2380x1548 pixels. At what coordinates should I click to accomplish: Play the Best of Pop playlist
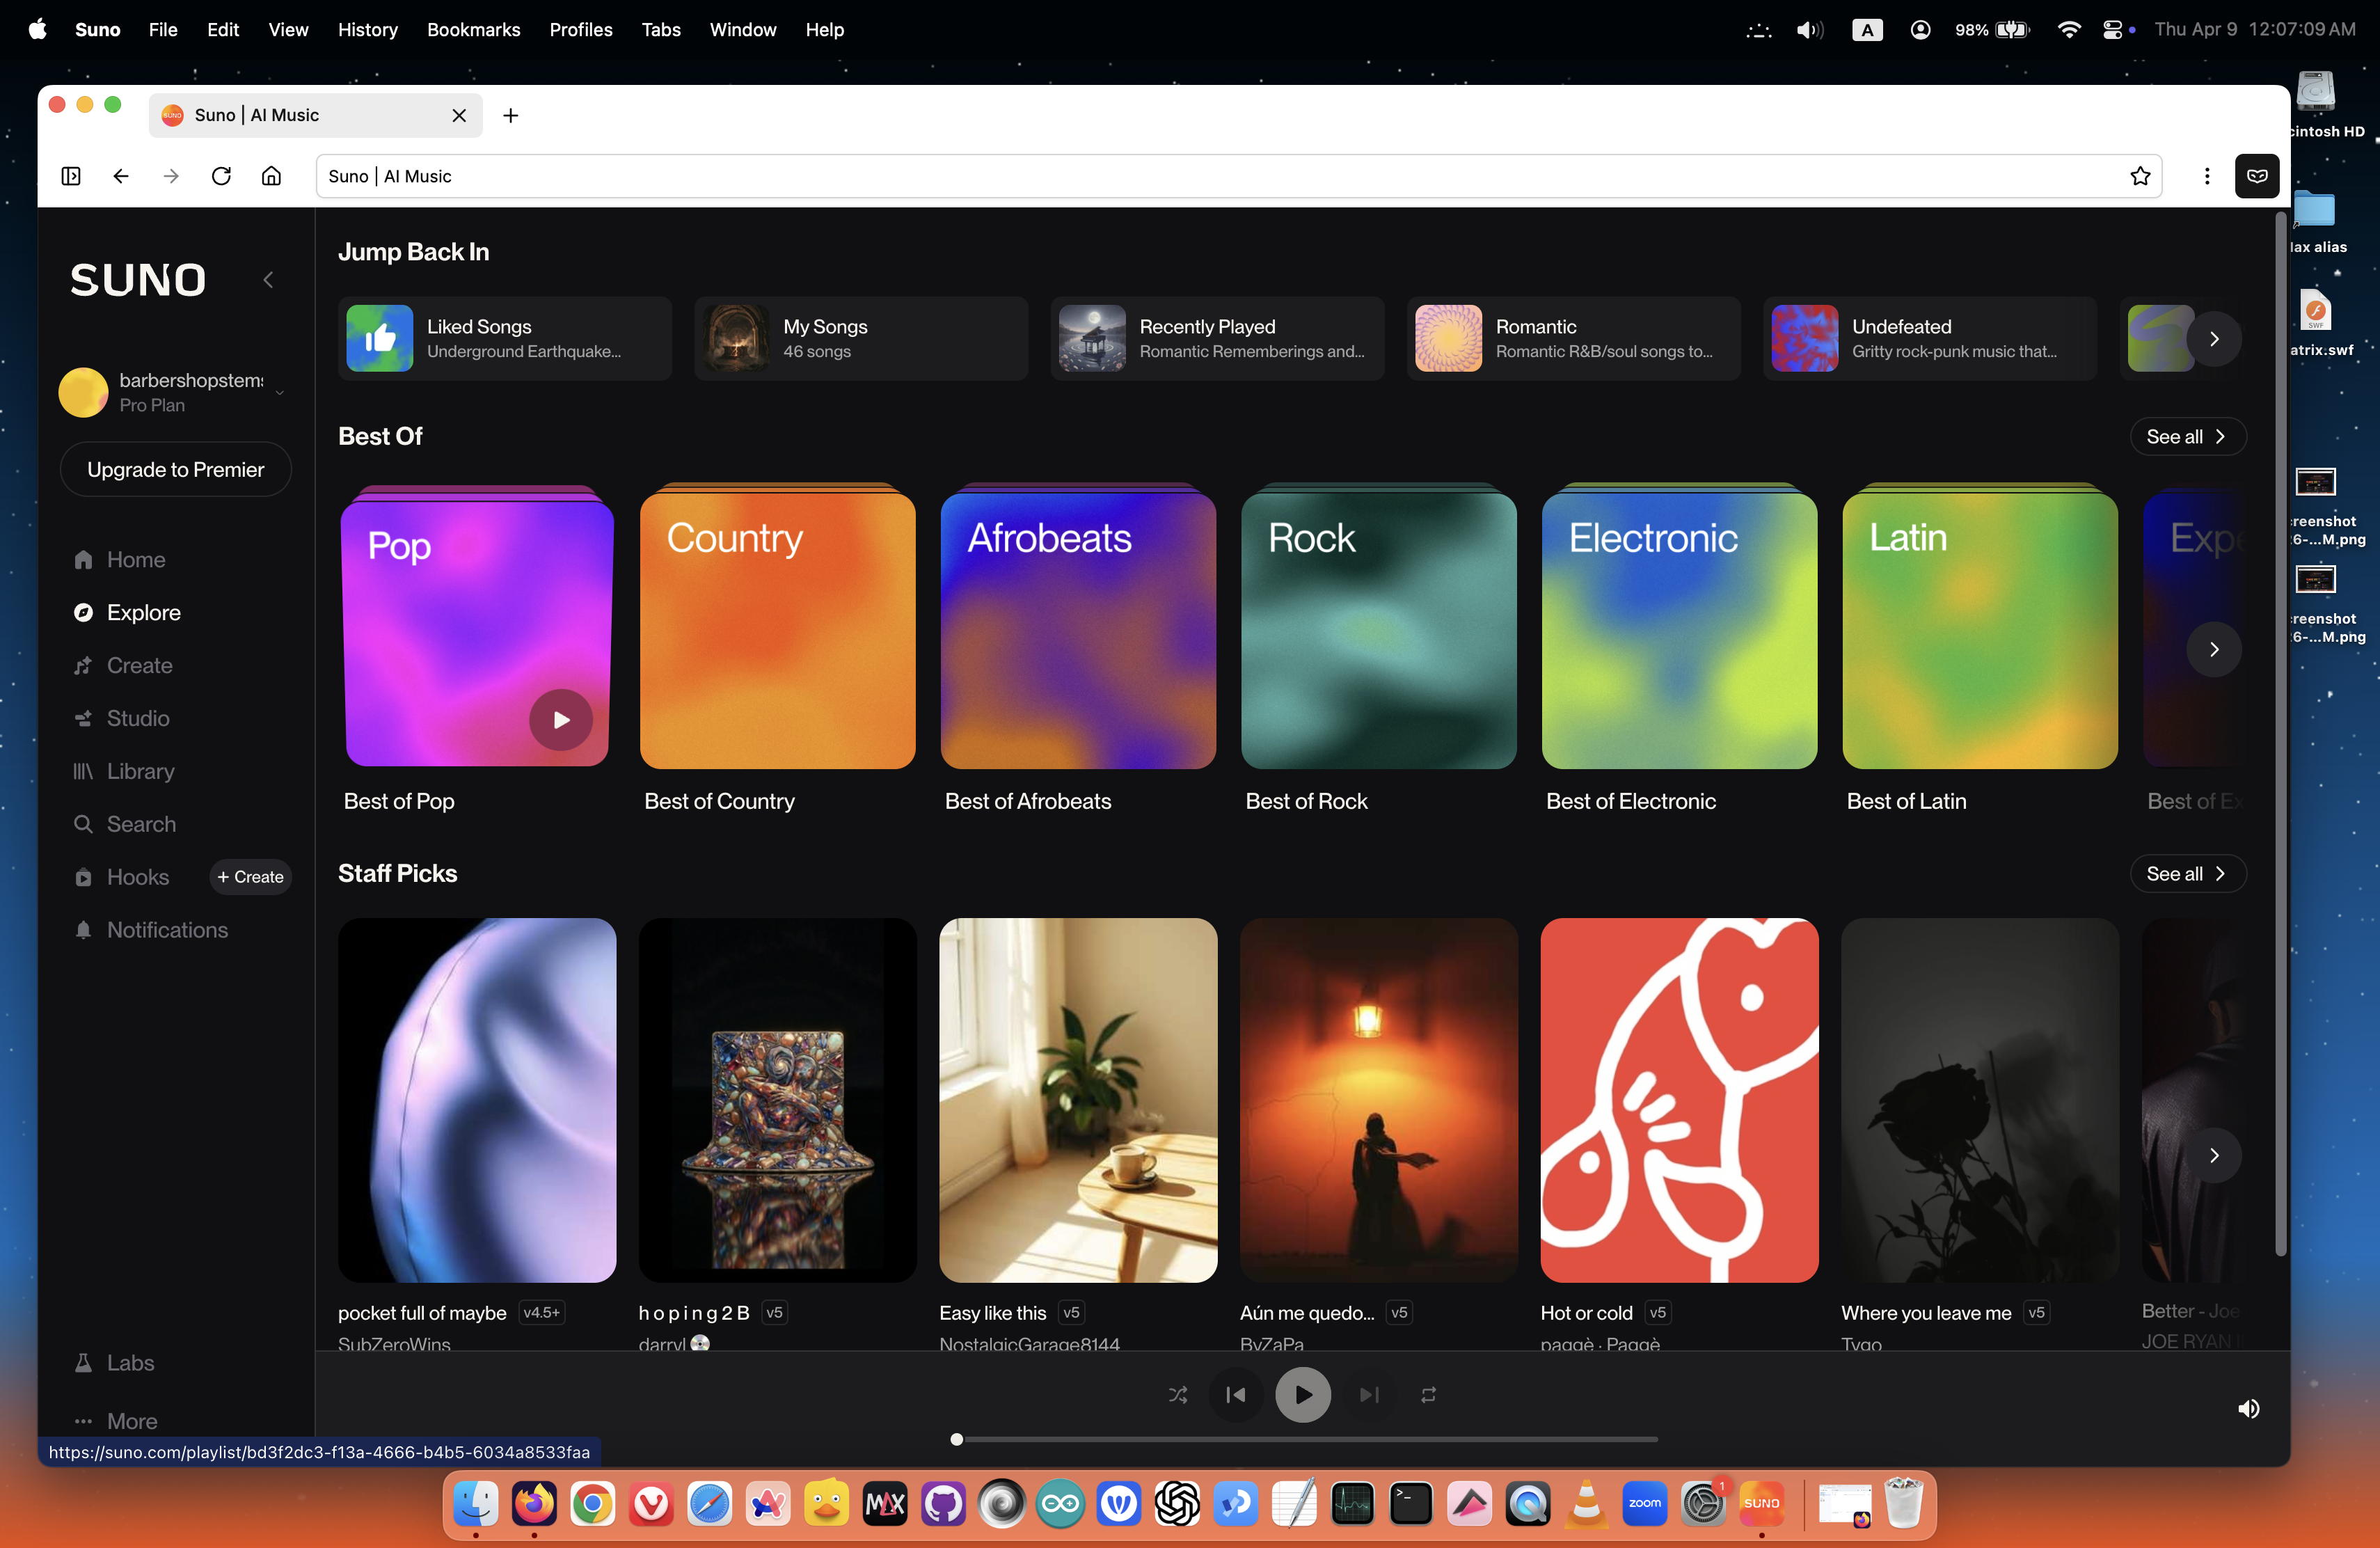coord(561,719)
